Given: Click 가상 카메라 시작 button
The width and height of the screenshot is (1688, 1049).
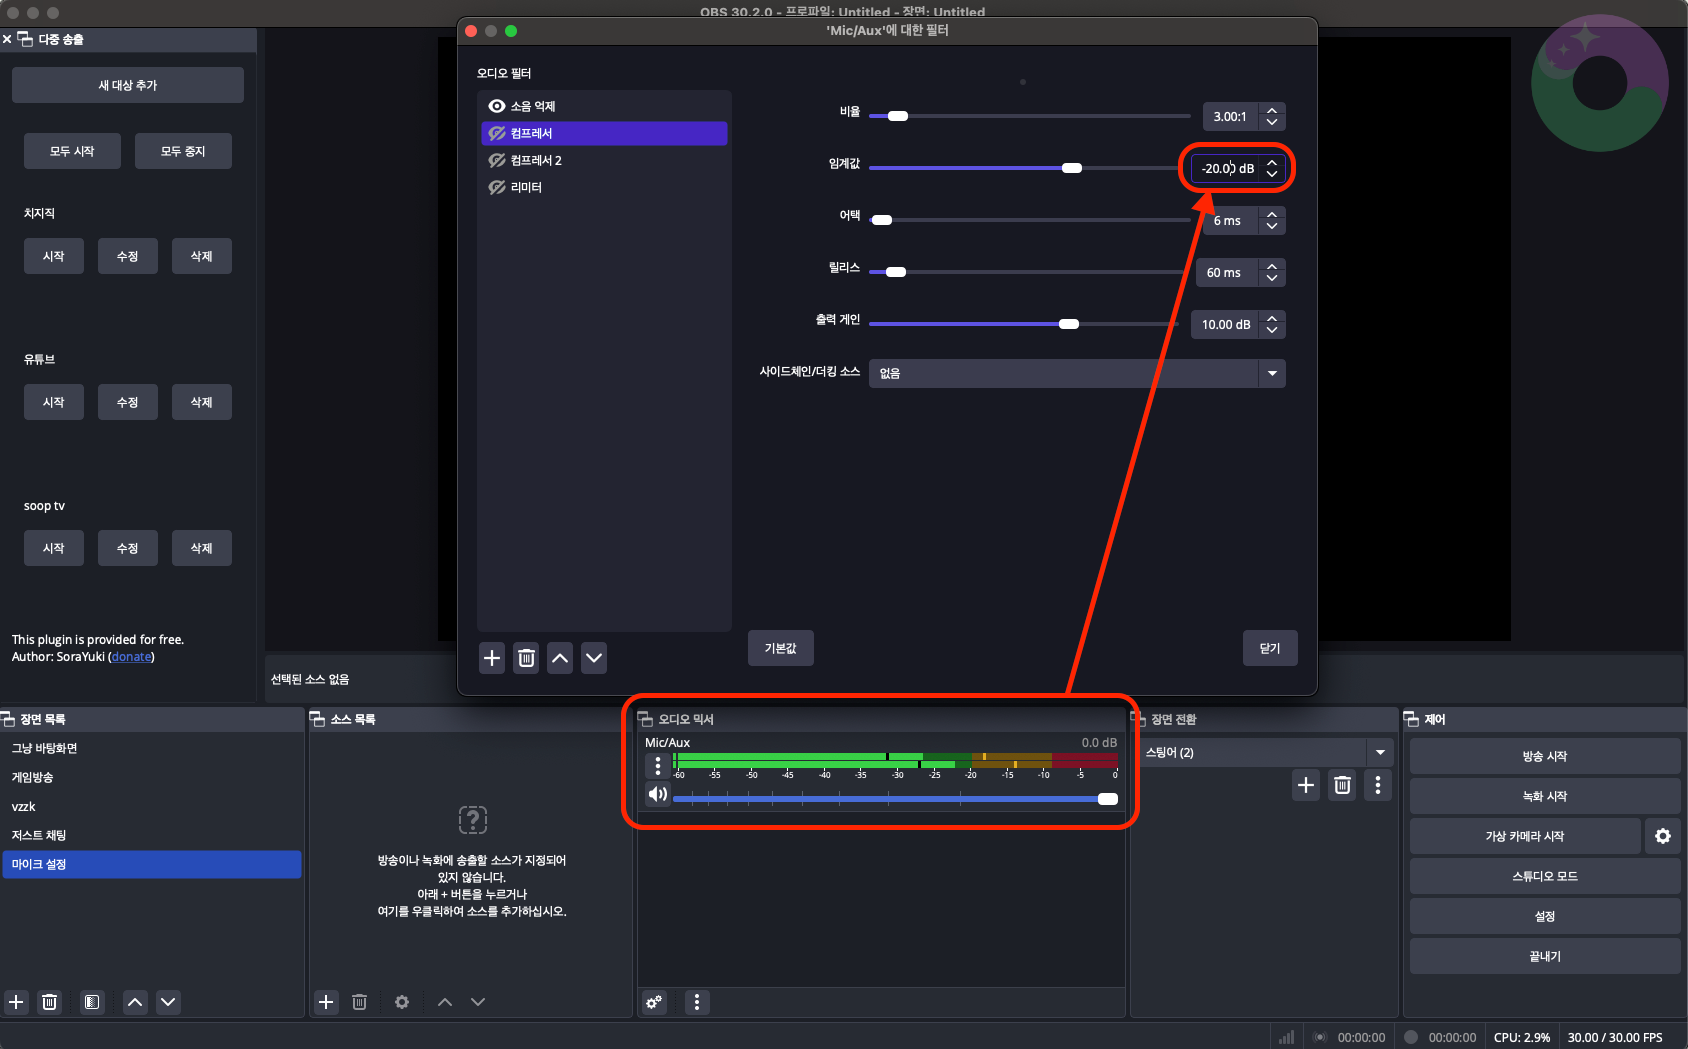Looking at the screenshot, I should click(1525, 836).
